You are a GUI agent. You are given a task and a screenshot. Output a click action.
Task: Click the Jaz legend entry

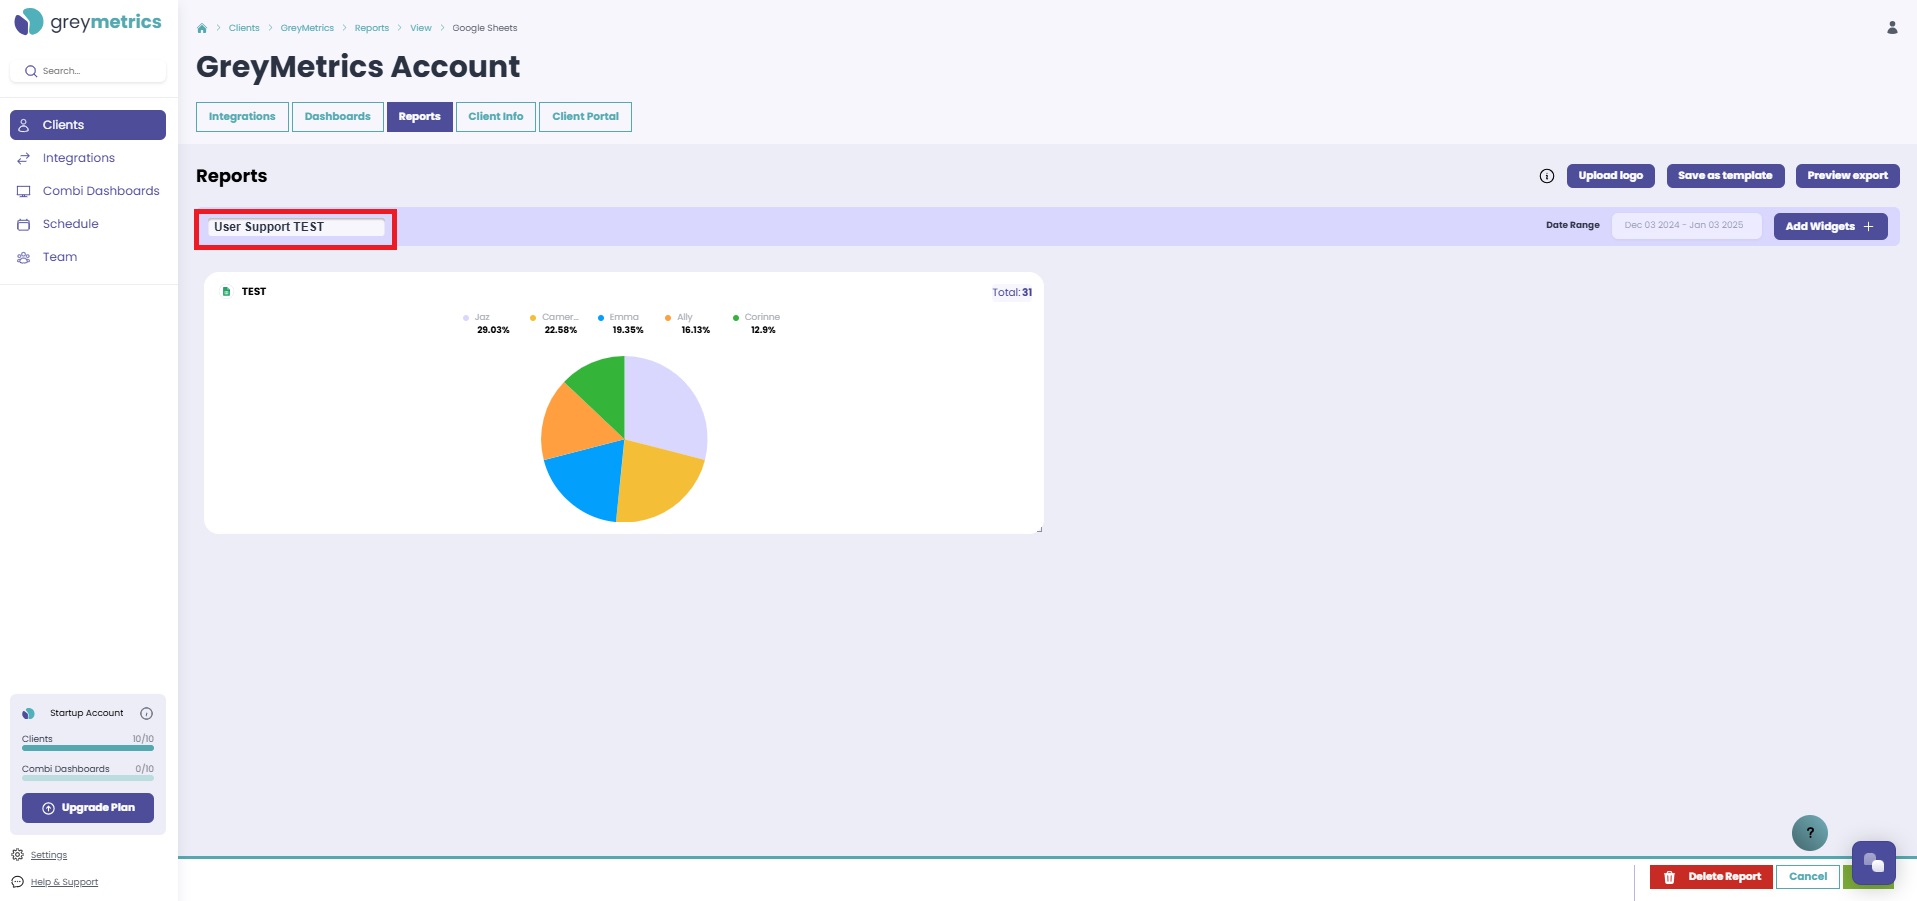pyautogui.click(x=486, y=323)
